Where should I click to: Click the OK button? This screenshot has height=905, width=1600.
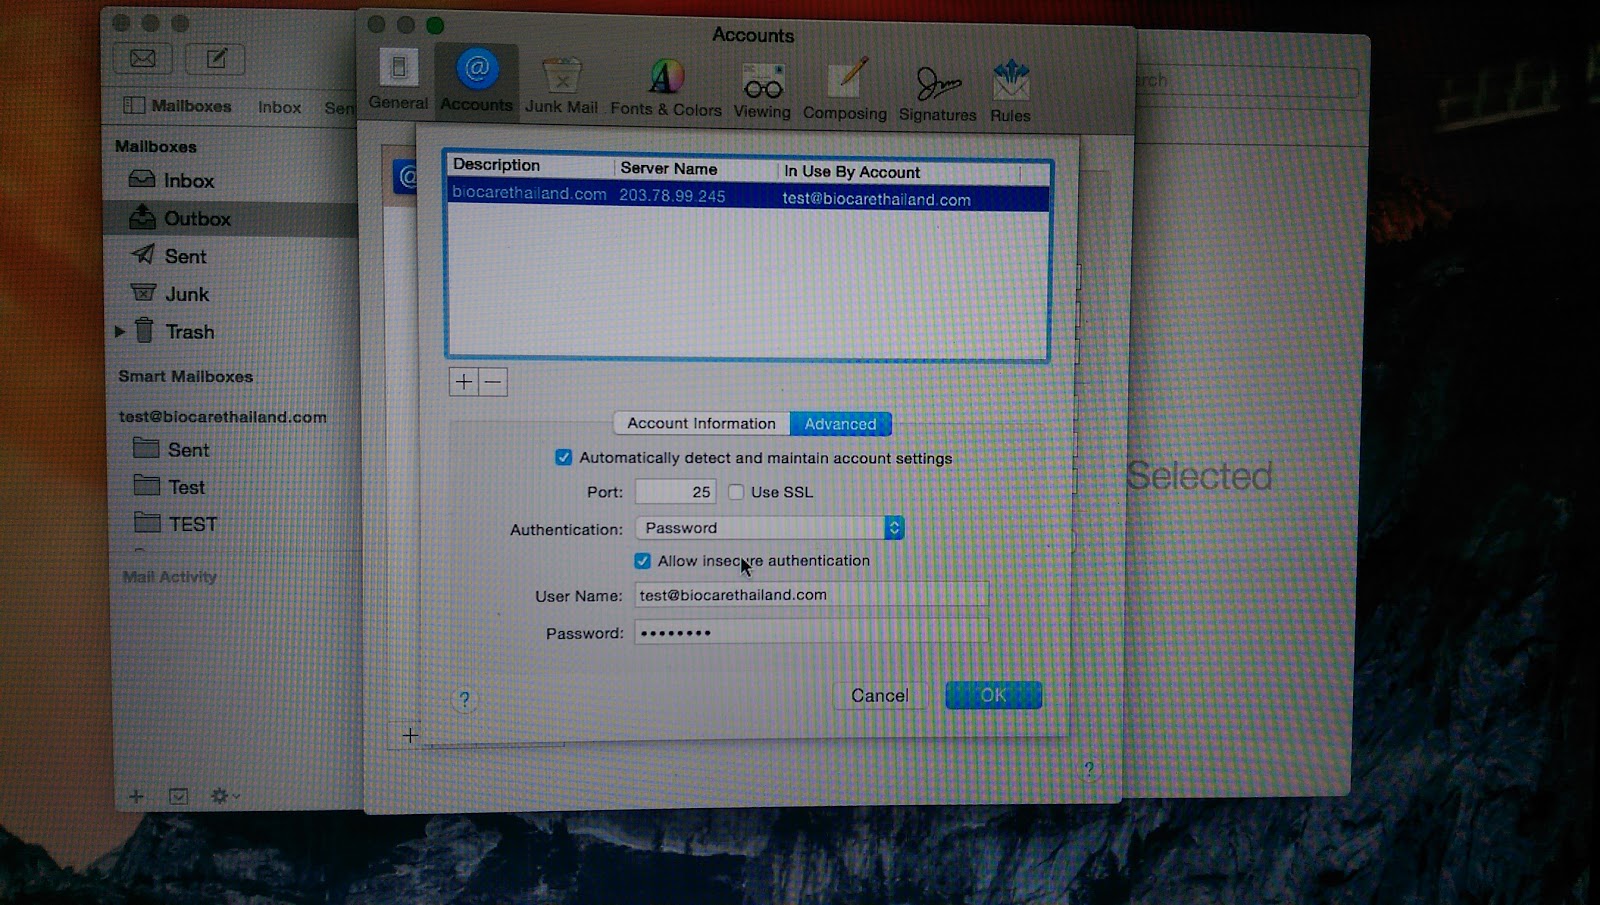point(993,695)
